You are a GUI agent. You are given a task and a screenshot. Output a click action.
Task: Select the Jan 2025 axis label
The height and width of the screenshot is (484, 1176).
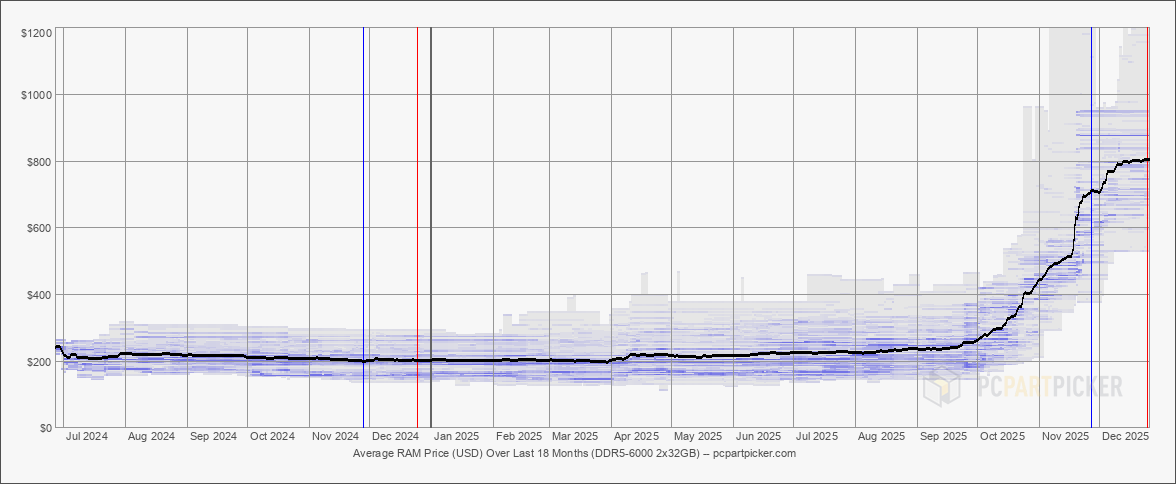coord(457,436)
